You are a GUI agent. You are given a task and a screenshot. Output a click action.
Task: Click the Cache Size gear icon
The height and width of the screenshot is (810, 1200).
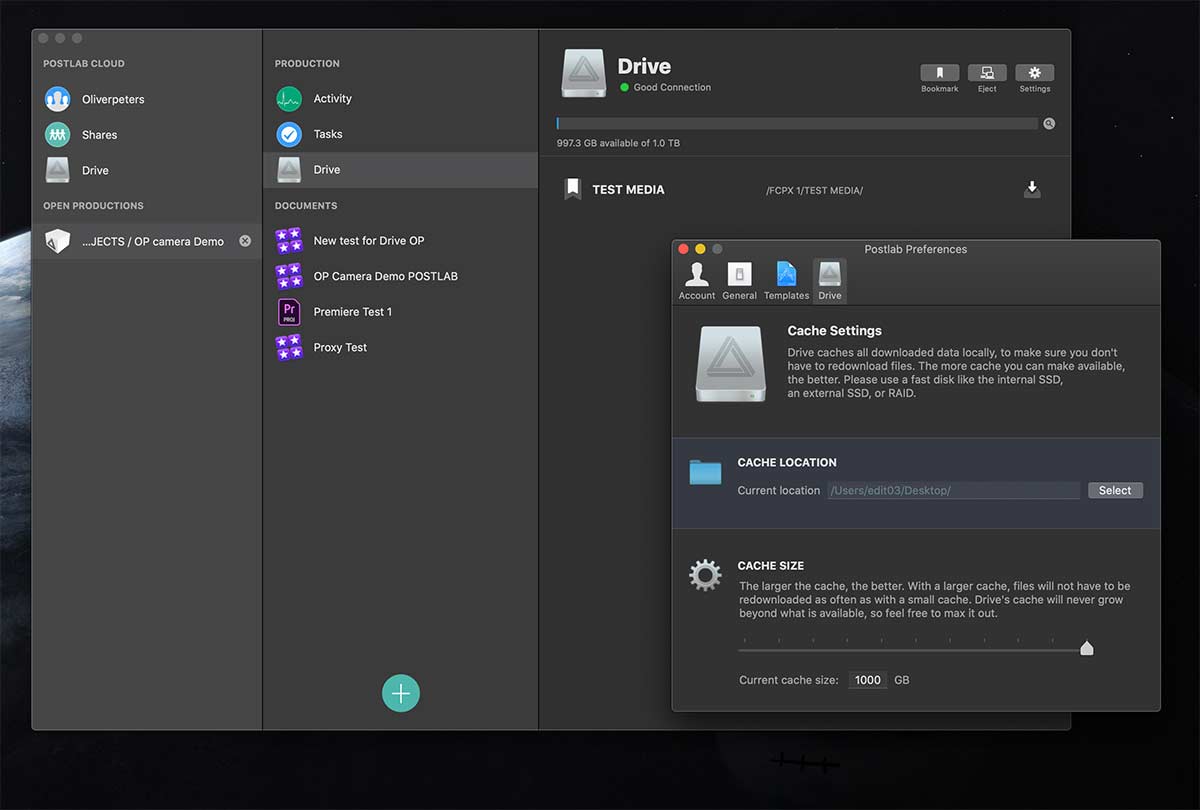(x=705, y=575)
